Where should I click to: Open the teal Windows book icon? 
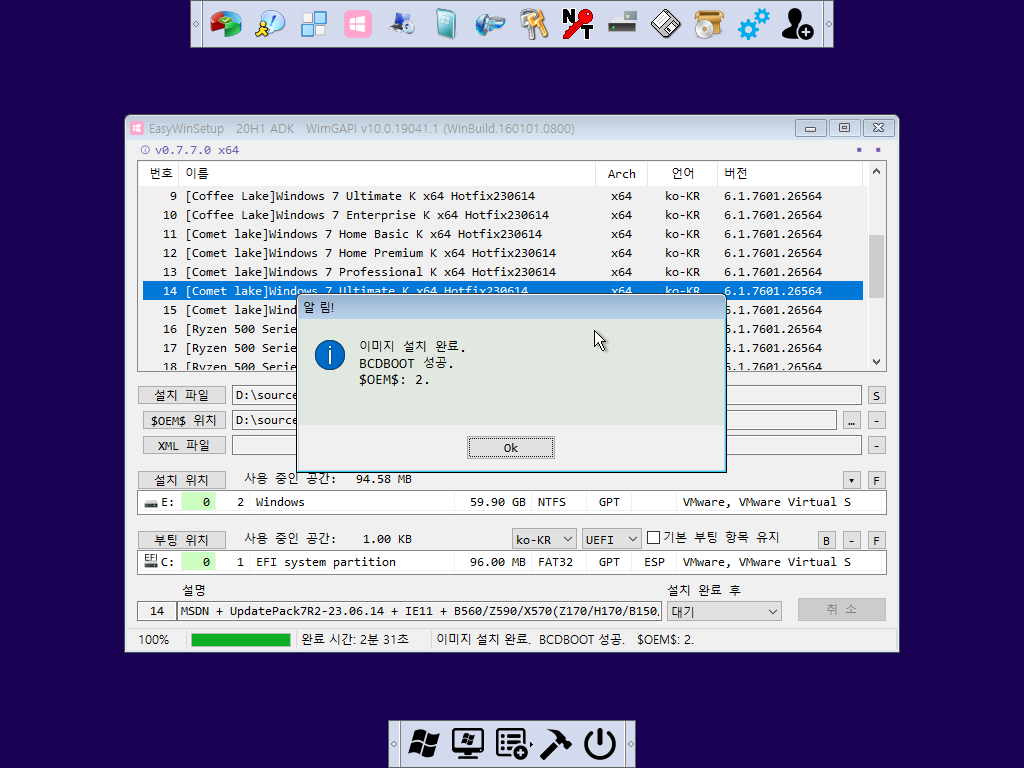point(445,24)
